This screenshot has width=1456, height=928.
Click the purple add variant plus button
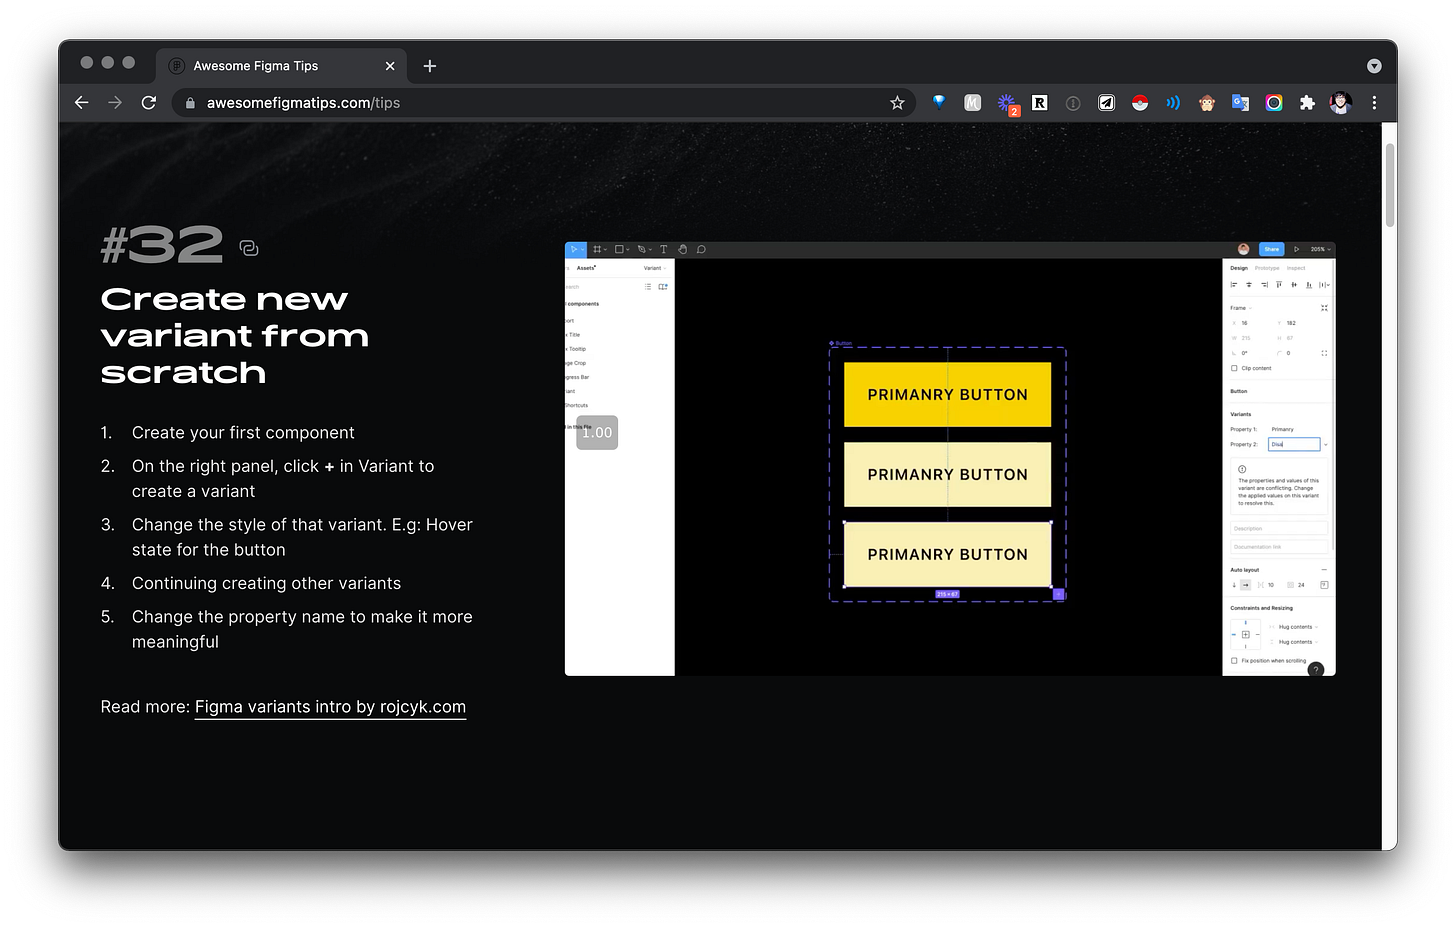coord(1059,594)
